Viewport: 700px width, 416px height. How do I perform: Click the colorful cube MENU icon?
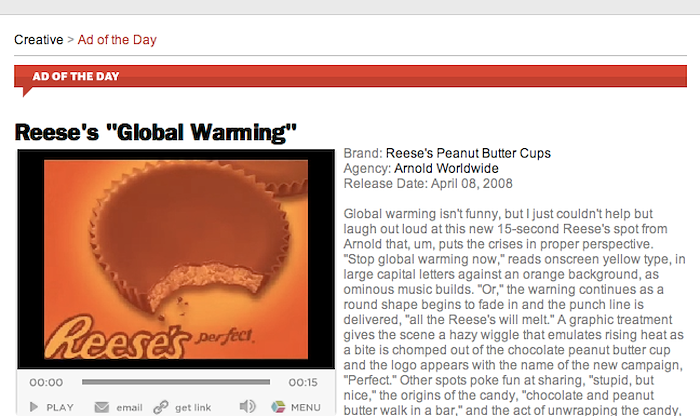coord(278,407)
